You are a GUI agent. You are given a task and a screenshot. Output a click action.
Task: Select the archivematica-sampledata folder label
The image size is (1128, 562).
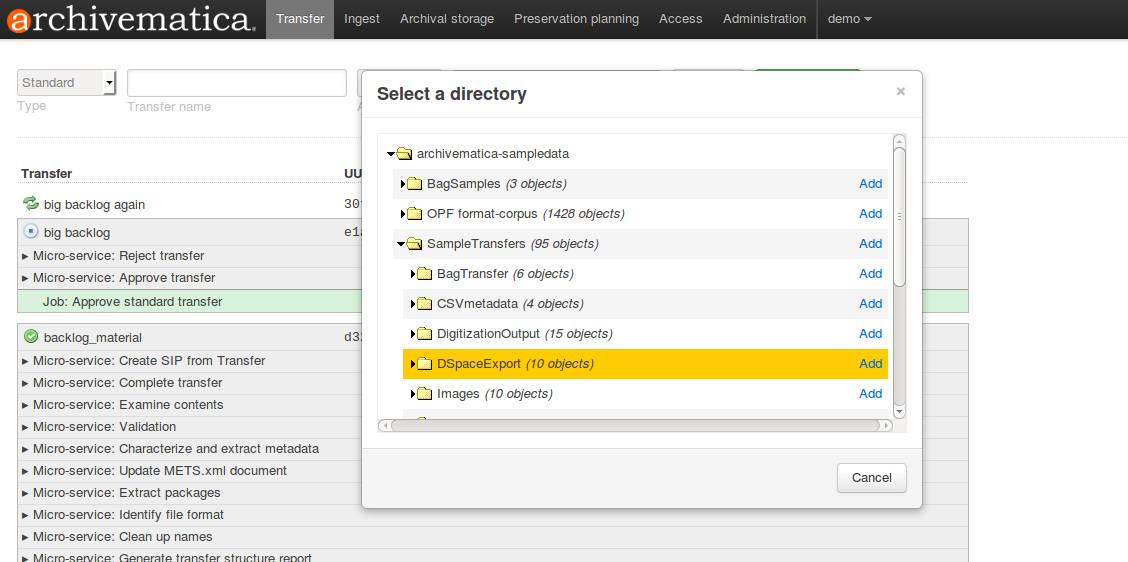493,153
